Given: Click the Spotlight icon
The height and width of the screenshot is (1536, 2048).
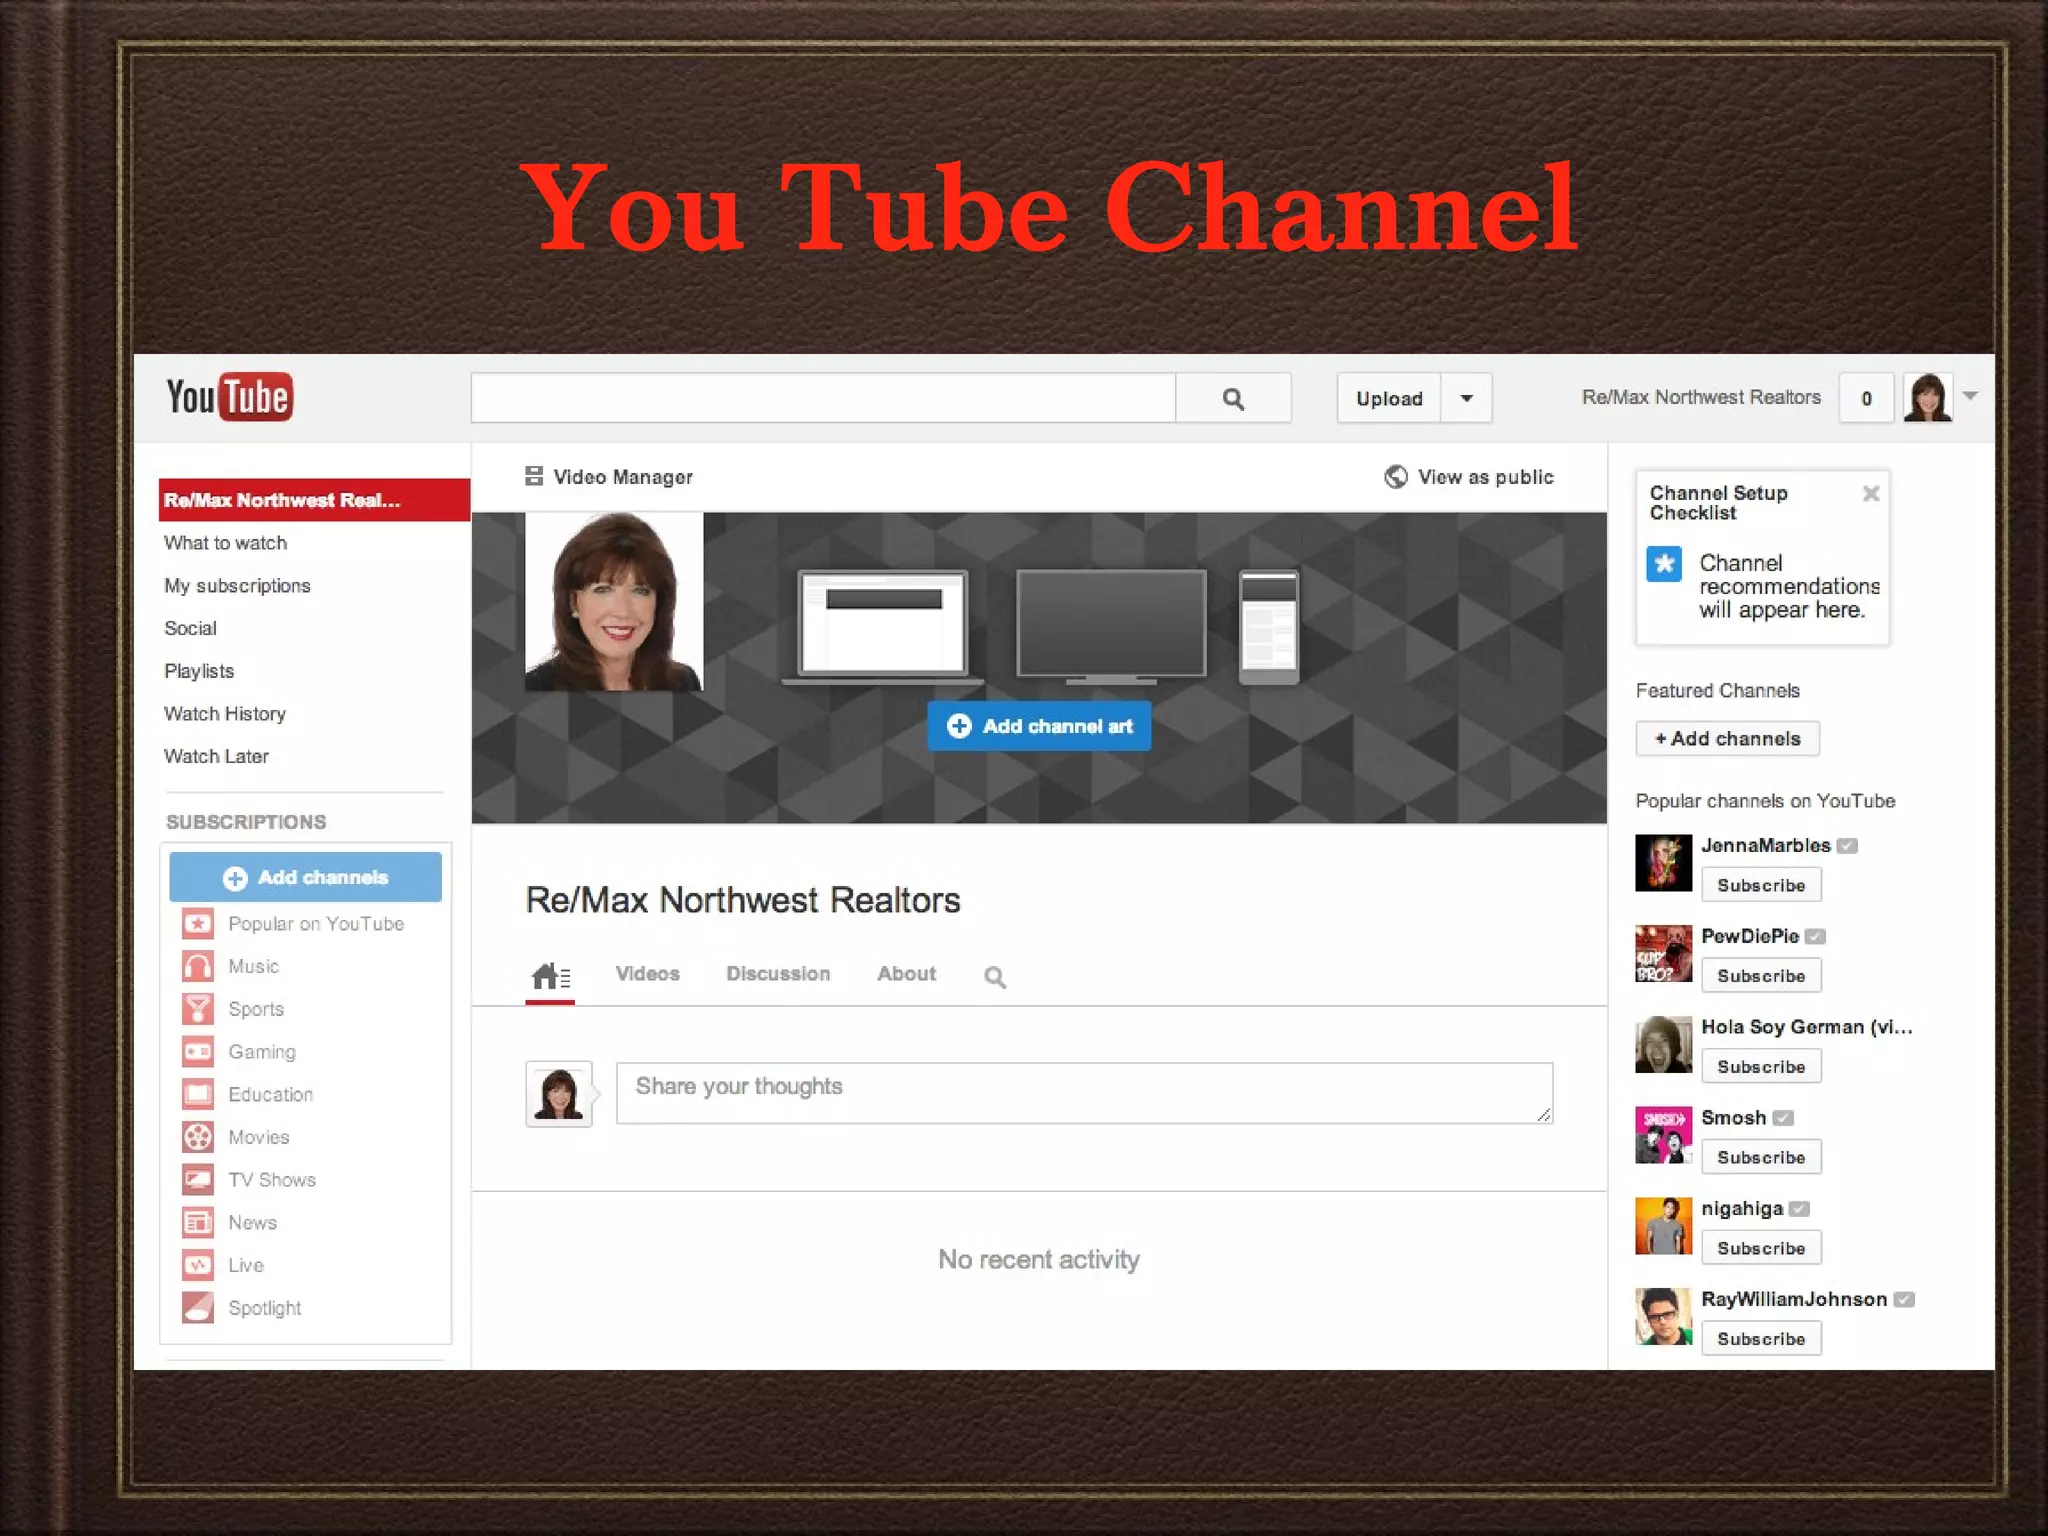Looking at the screenshot, I should click(x=198, y=1307).
